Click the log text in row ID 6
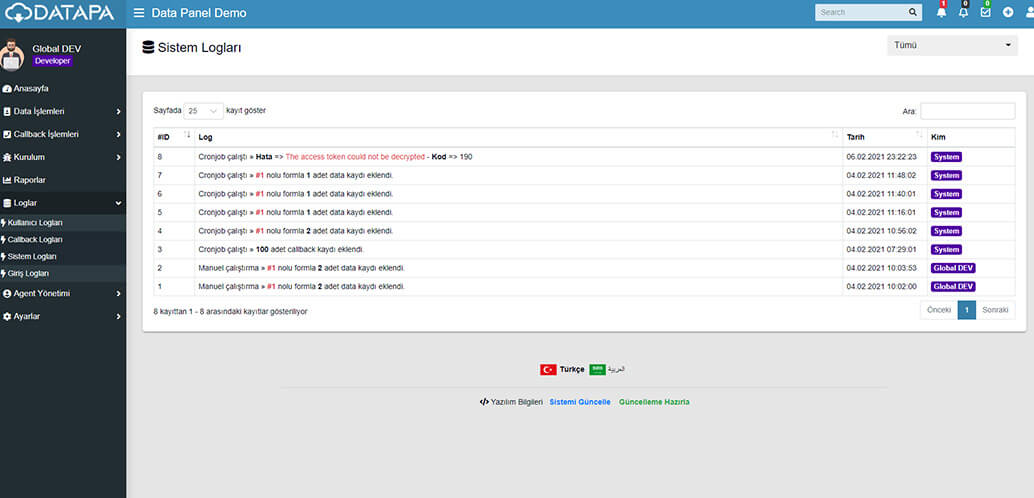Image resolution: width=1034 pixels, height=498 pixels. point(295,194)
